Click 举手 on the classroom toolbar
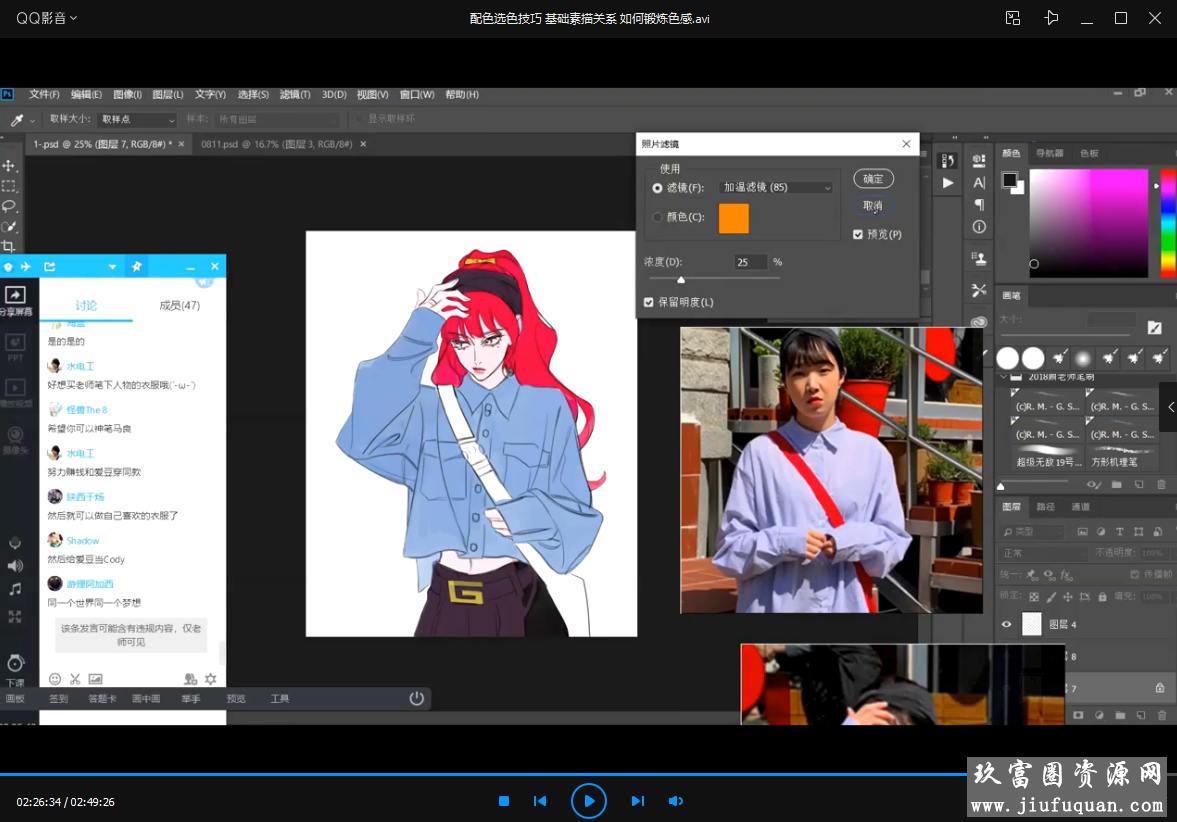 [191, 699]
